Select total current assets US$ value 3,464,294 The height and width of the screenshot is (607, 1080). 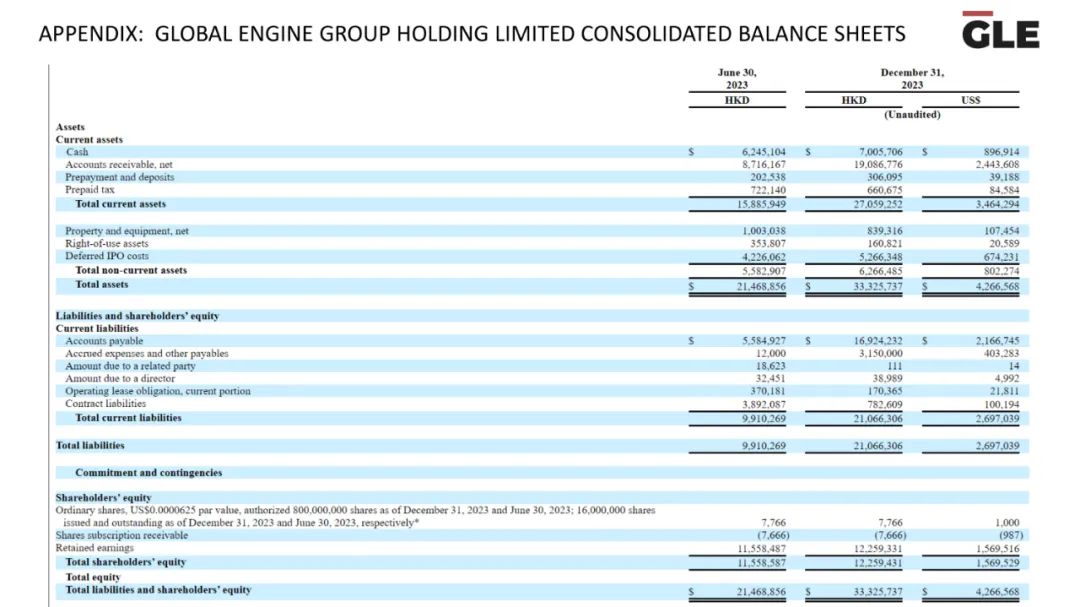tap(997, 204)
